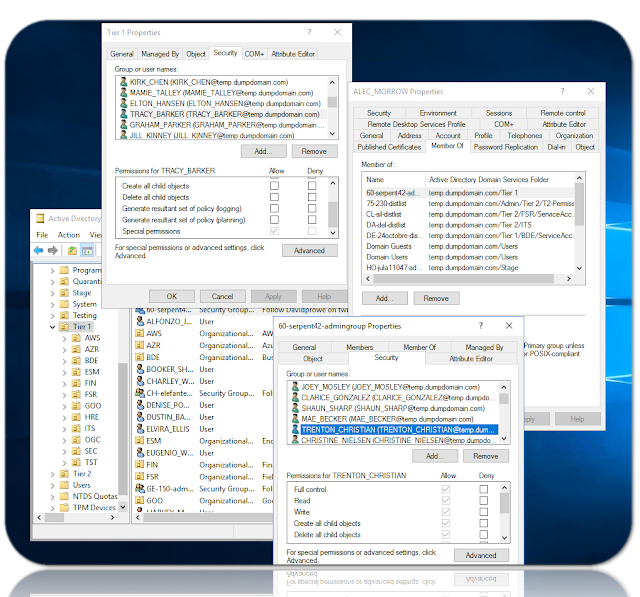Click OK in Tier 1 Properties

click(x=172, y=296)
